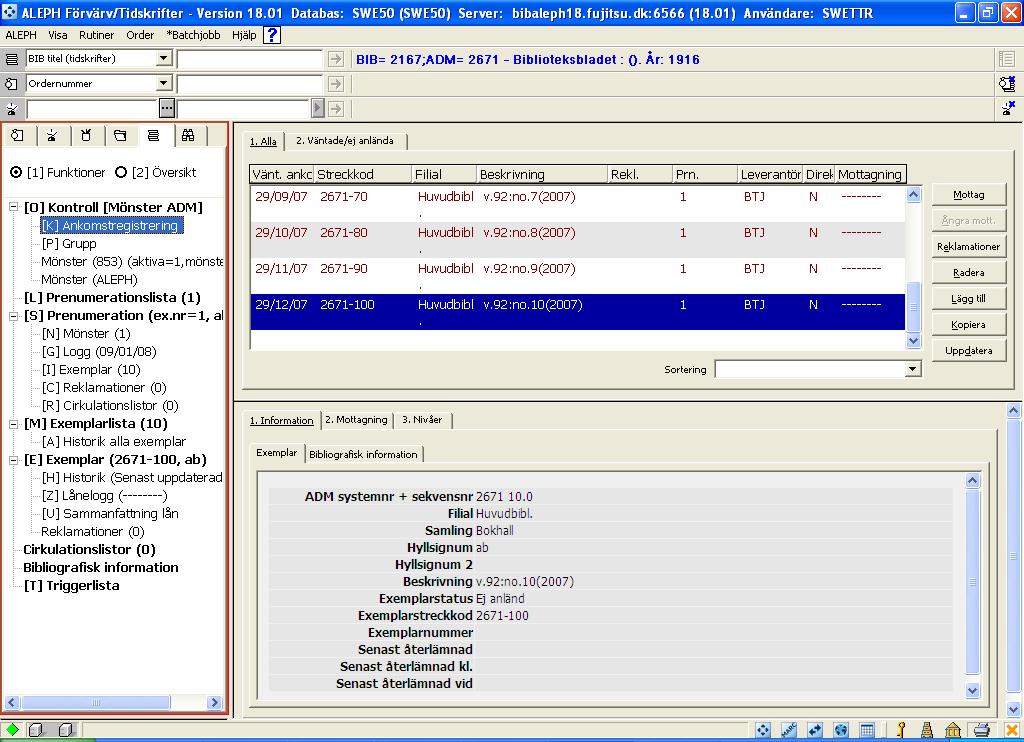Open the Rutiner menu
The height and width of the screenshot is (742, 1024).
coord(97,35)
